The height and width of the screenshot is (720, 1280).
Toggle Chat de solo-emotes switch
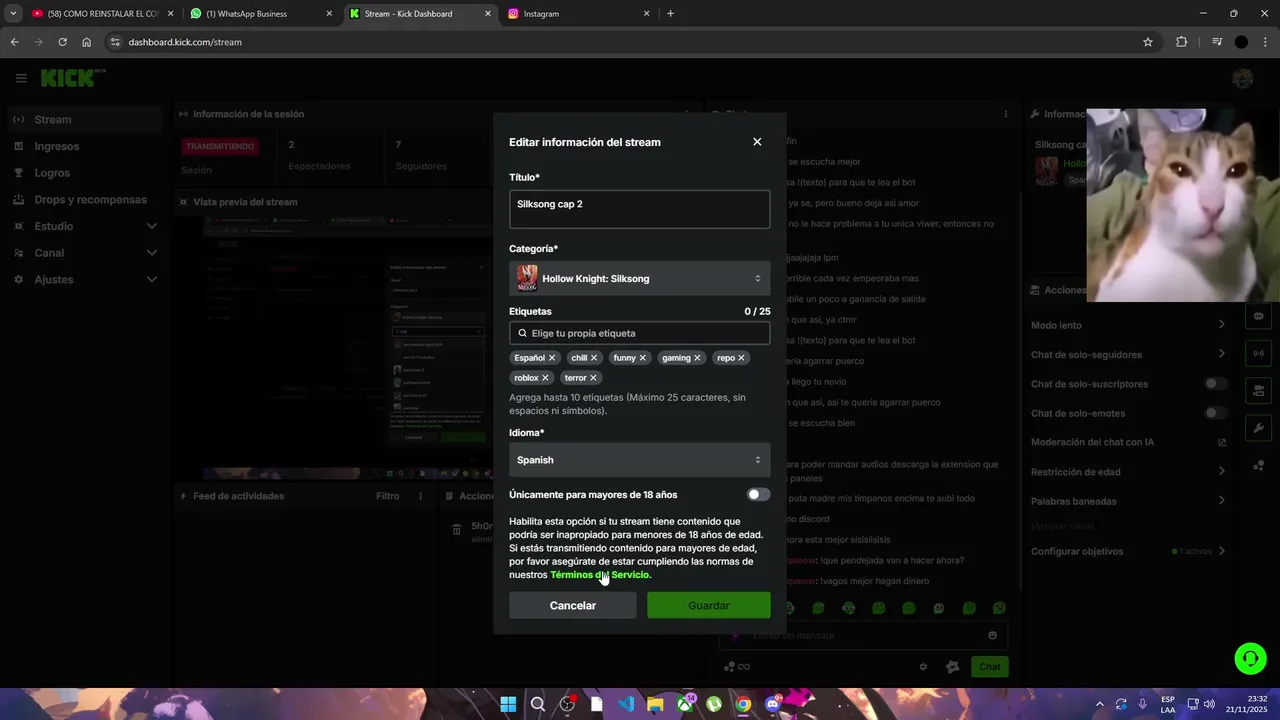(1216, 413)
